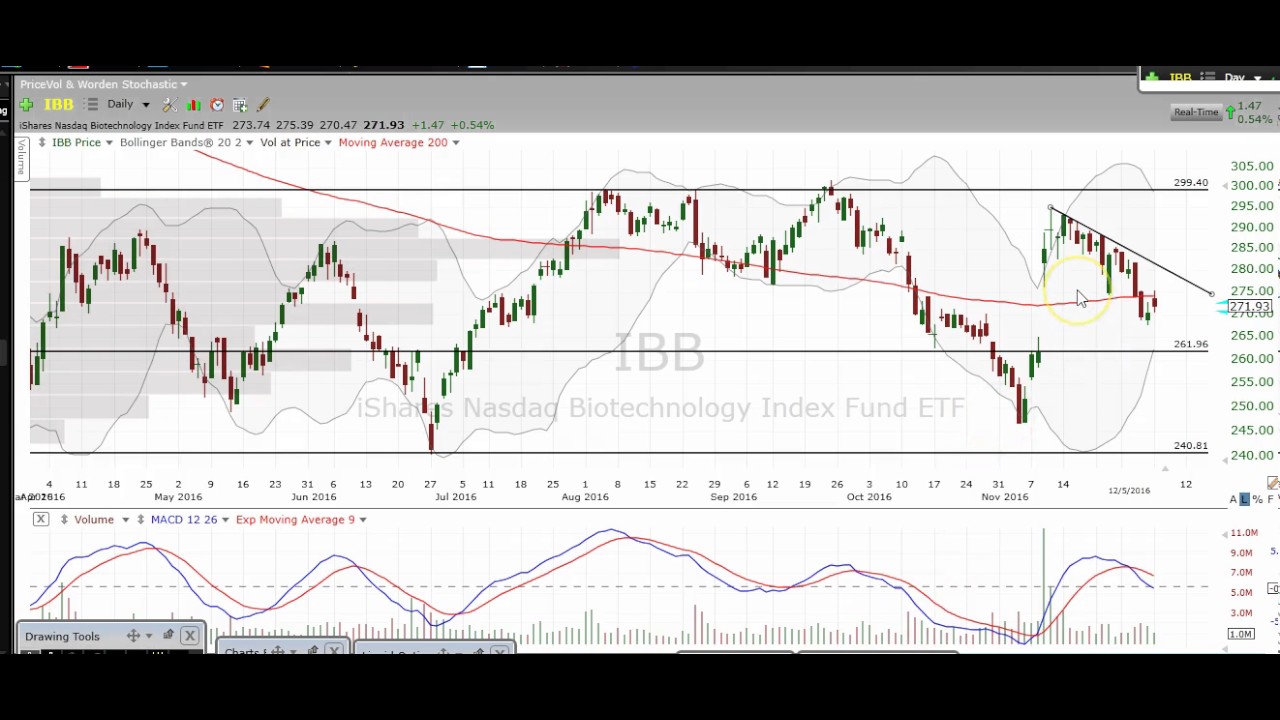The image size is (1280, 720).
Task: Close the Drawing Tools panel
Action: pyautogui.click(x=189, y=636)
